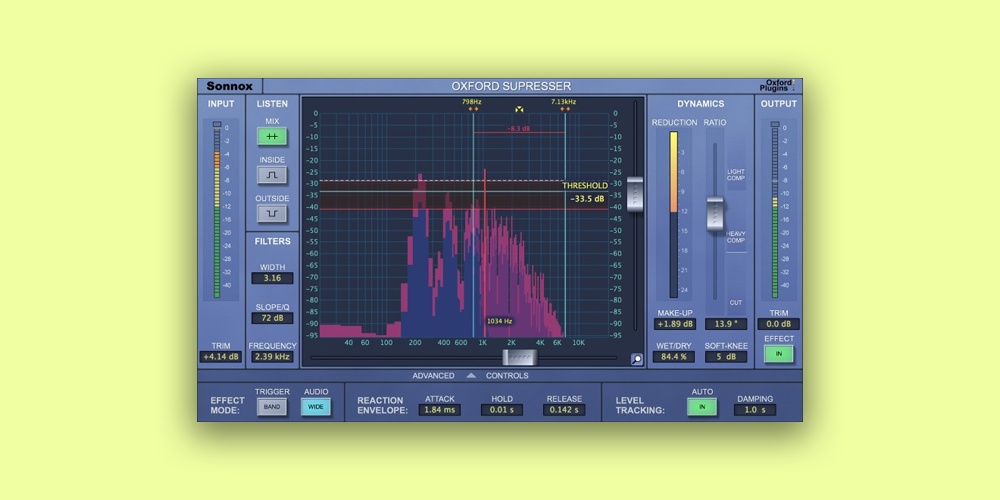The image size is (1000, 500).
Task: Collapse the Advanced Controls triangle
Action: point(471,376)
